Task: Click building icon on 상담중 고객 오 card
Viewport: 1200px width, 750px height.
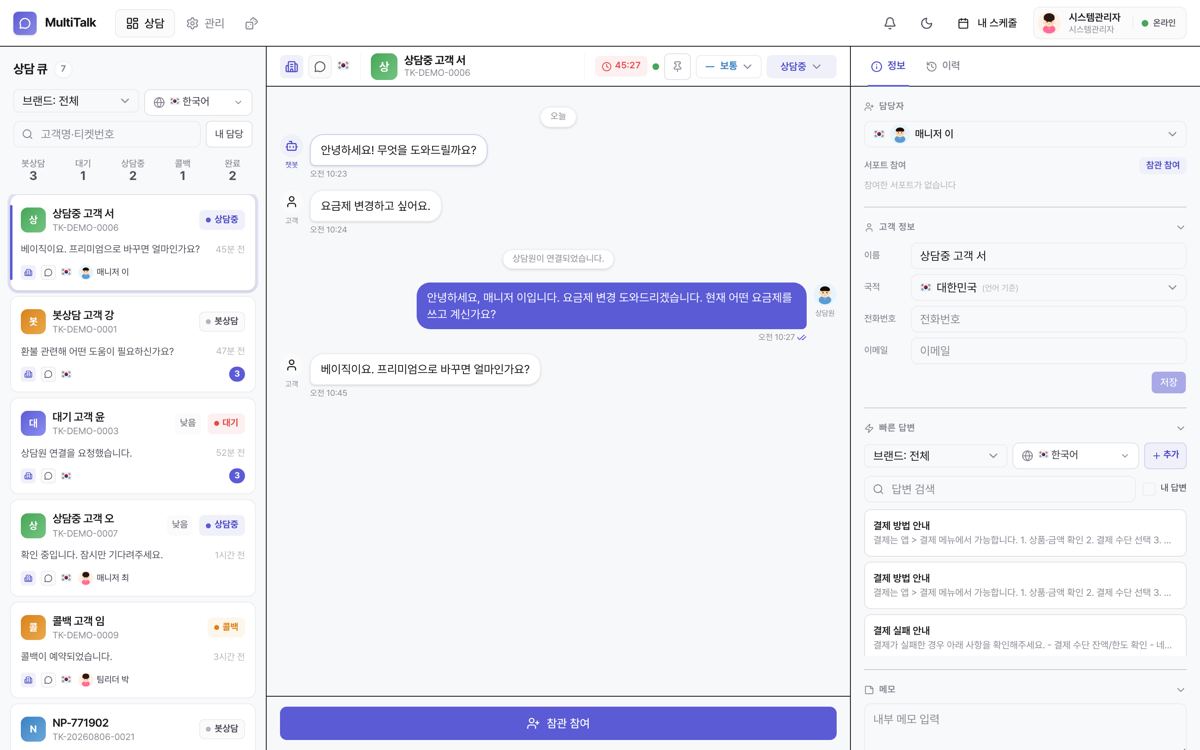Action: [x=28, y=578]
